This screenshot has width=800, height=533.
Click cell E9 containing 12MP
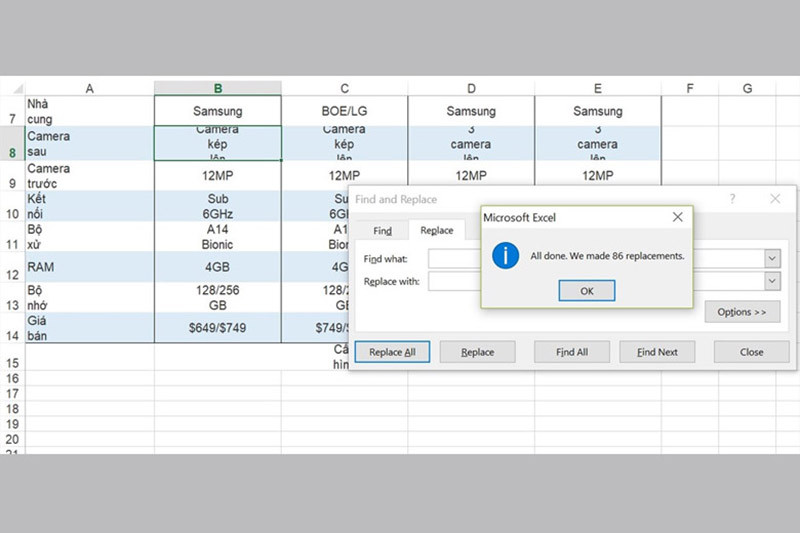coord(597,173)
